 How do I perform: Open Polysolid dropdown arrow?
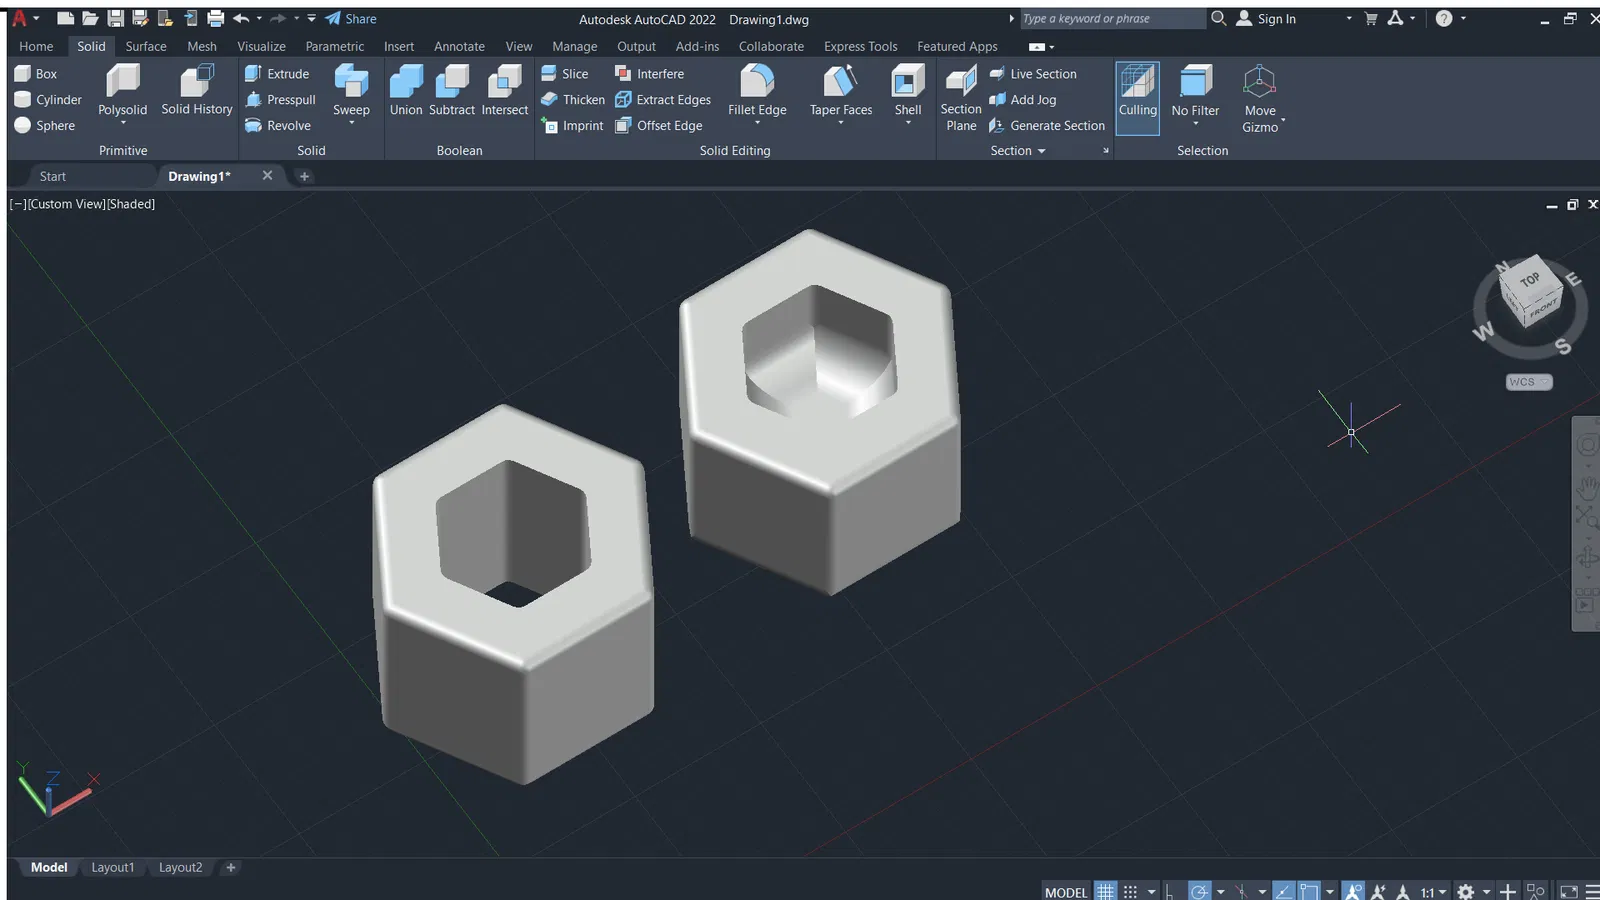pyautogui.click(x=123, y=123)
